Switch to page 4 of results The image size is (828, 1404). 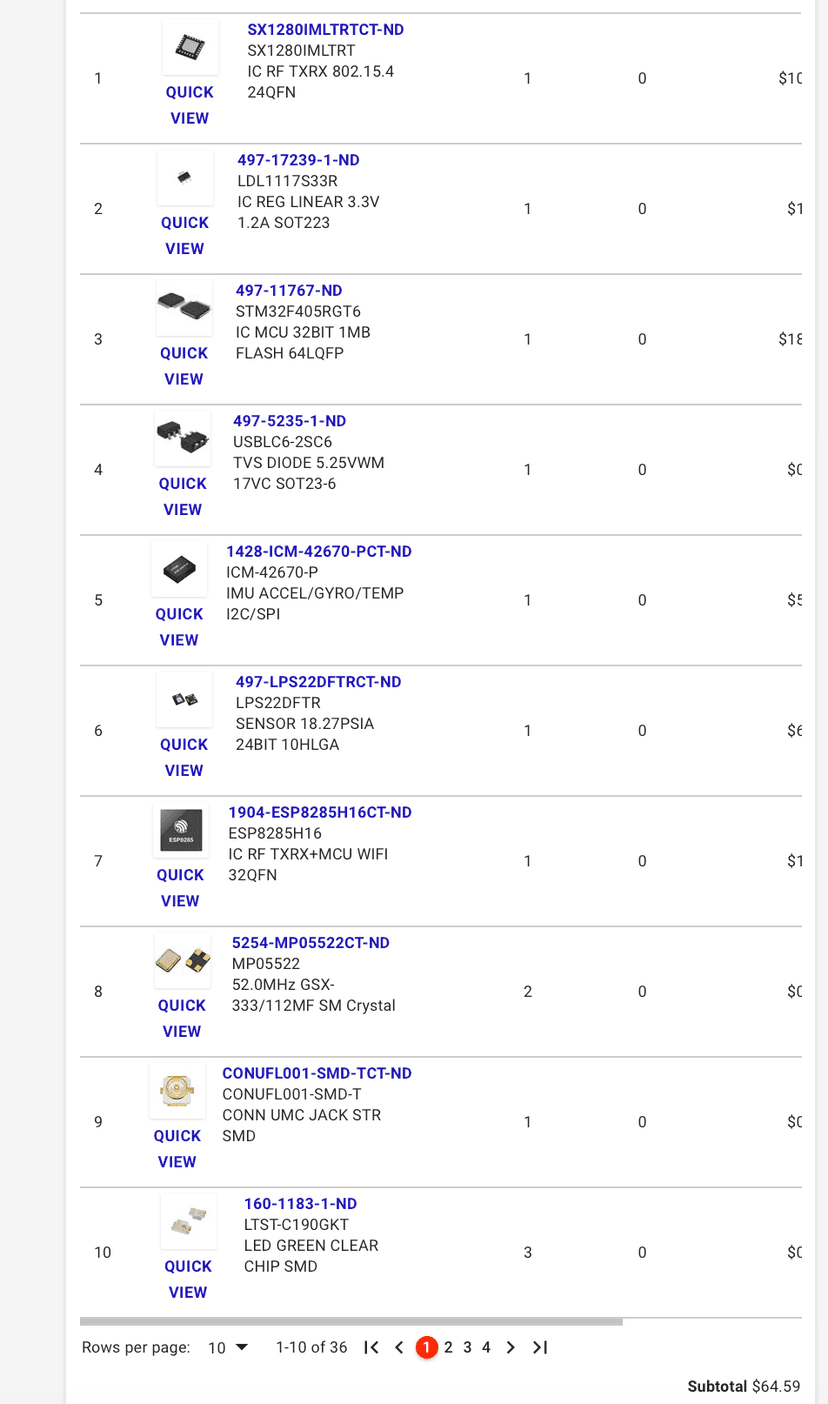[x=486, y=1347]
